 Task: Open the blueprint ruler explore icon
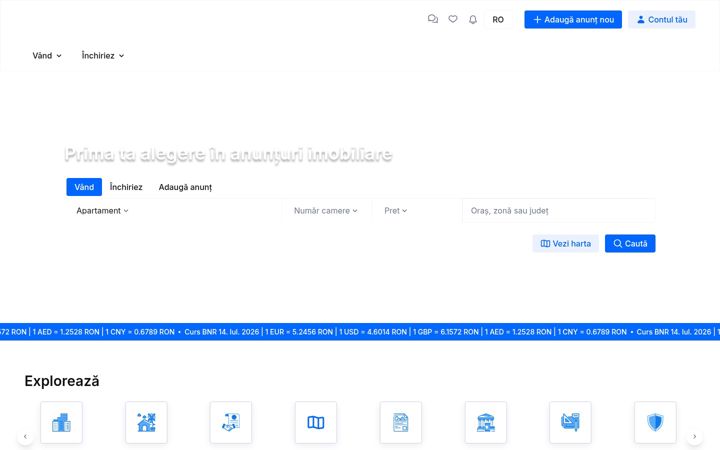[570, 422]
